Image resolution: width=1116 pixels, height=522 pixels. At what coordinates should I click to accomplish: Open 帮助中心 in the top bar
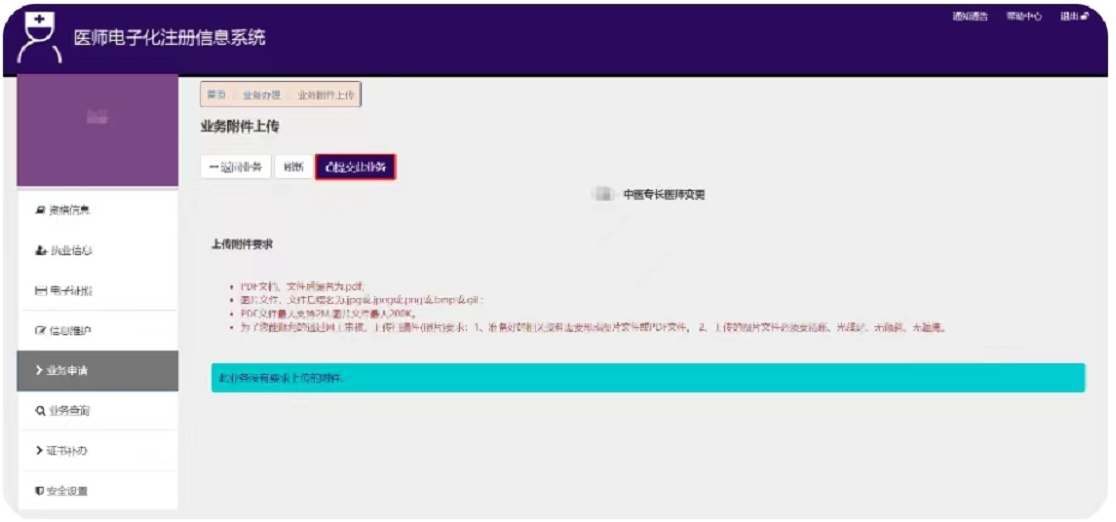coord(1024,17)
